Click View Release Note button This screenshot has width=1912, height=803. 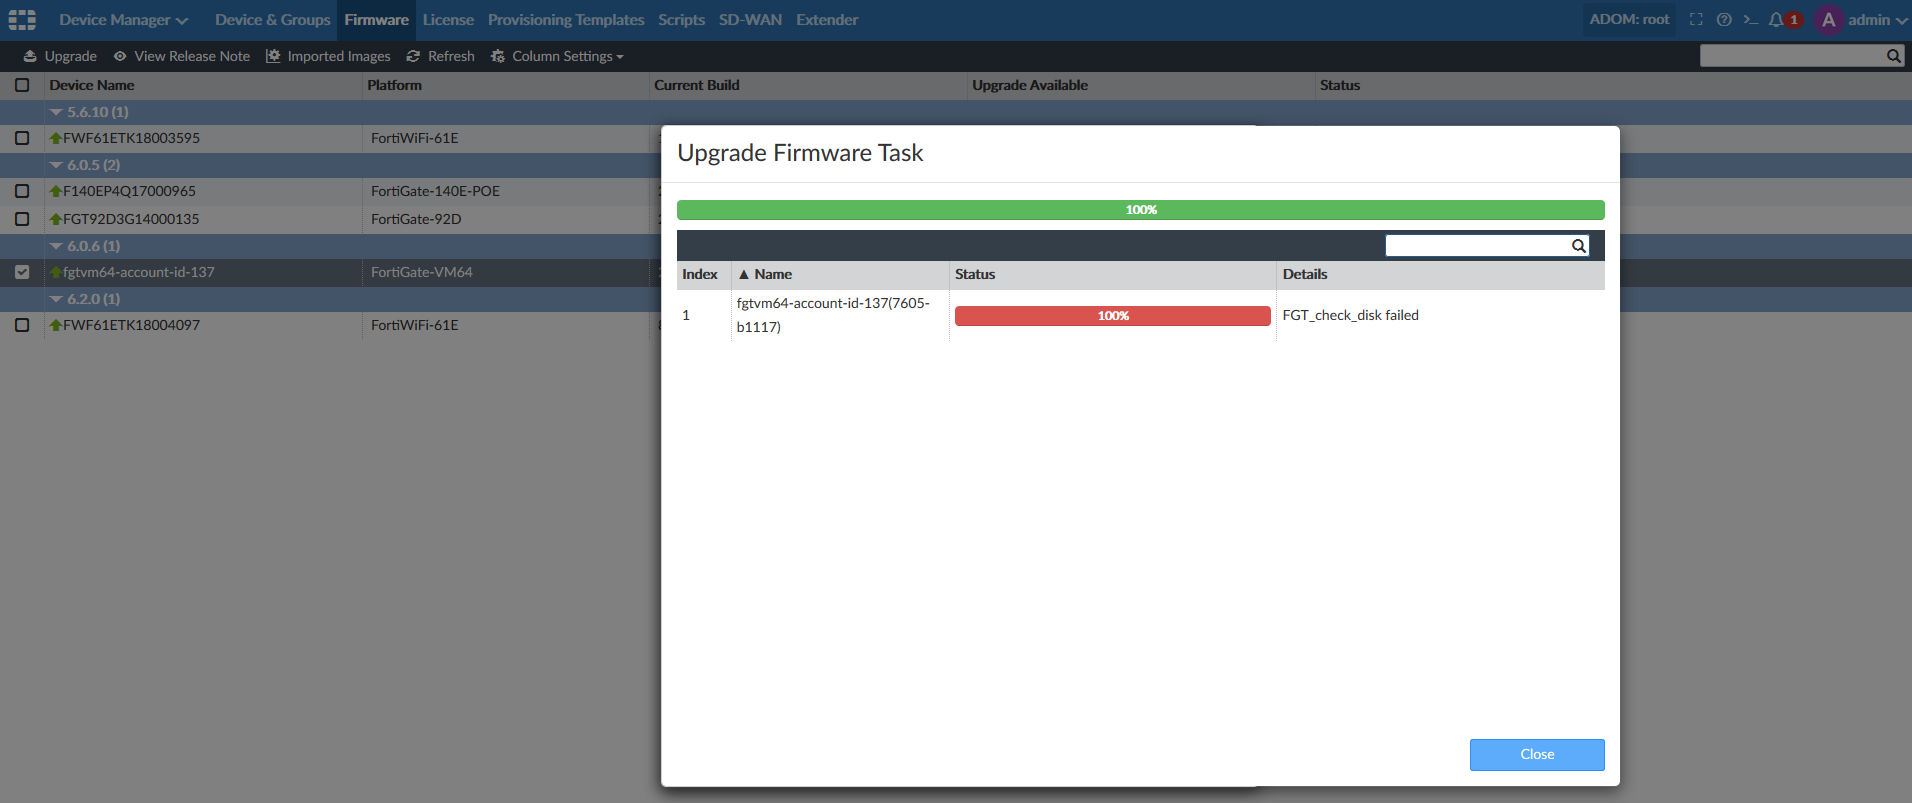tap(181, 56)
